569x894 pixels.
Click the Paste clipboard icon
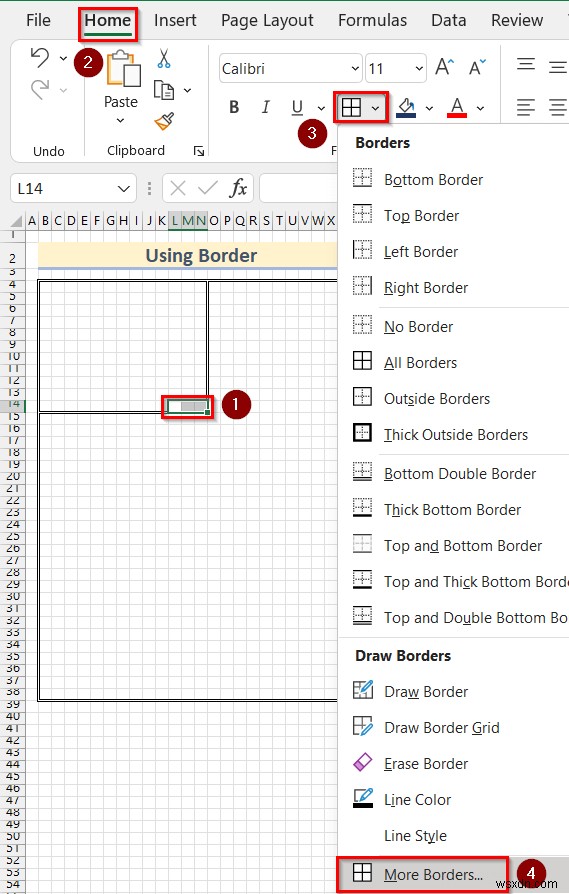tap(123, 69)
